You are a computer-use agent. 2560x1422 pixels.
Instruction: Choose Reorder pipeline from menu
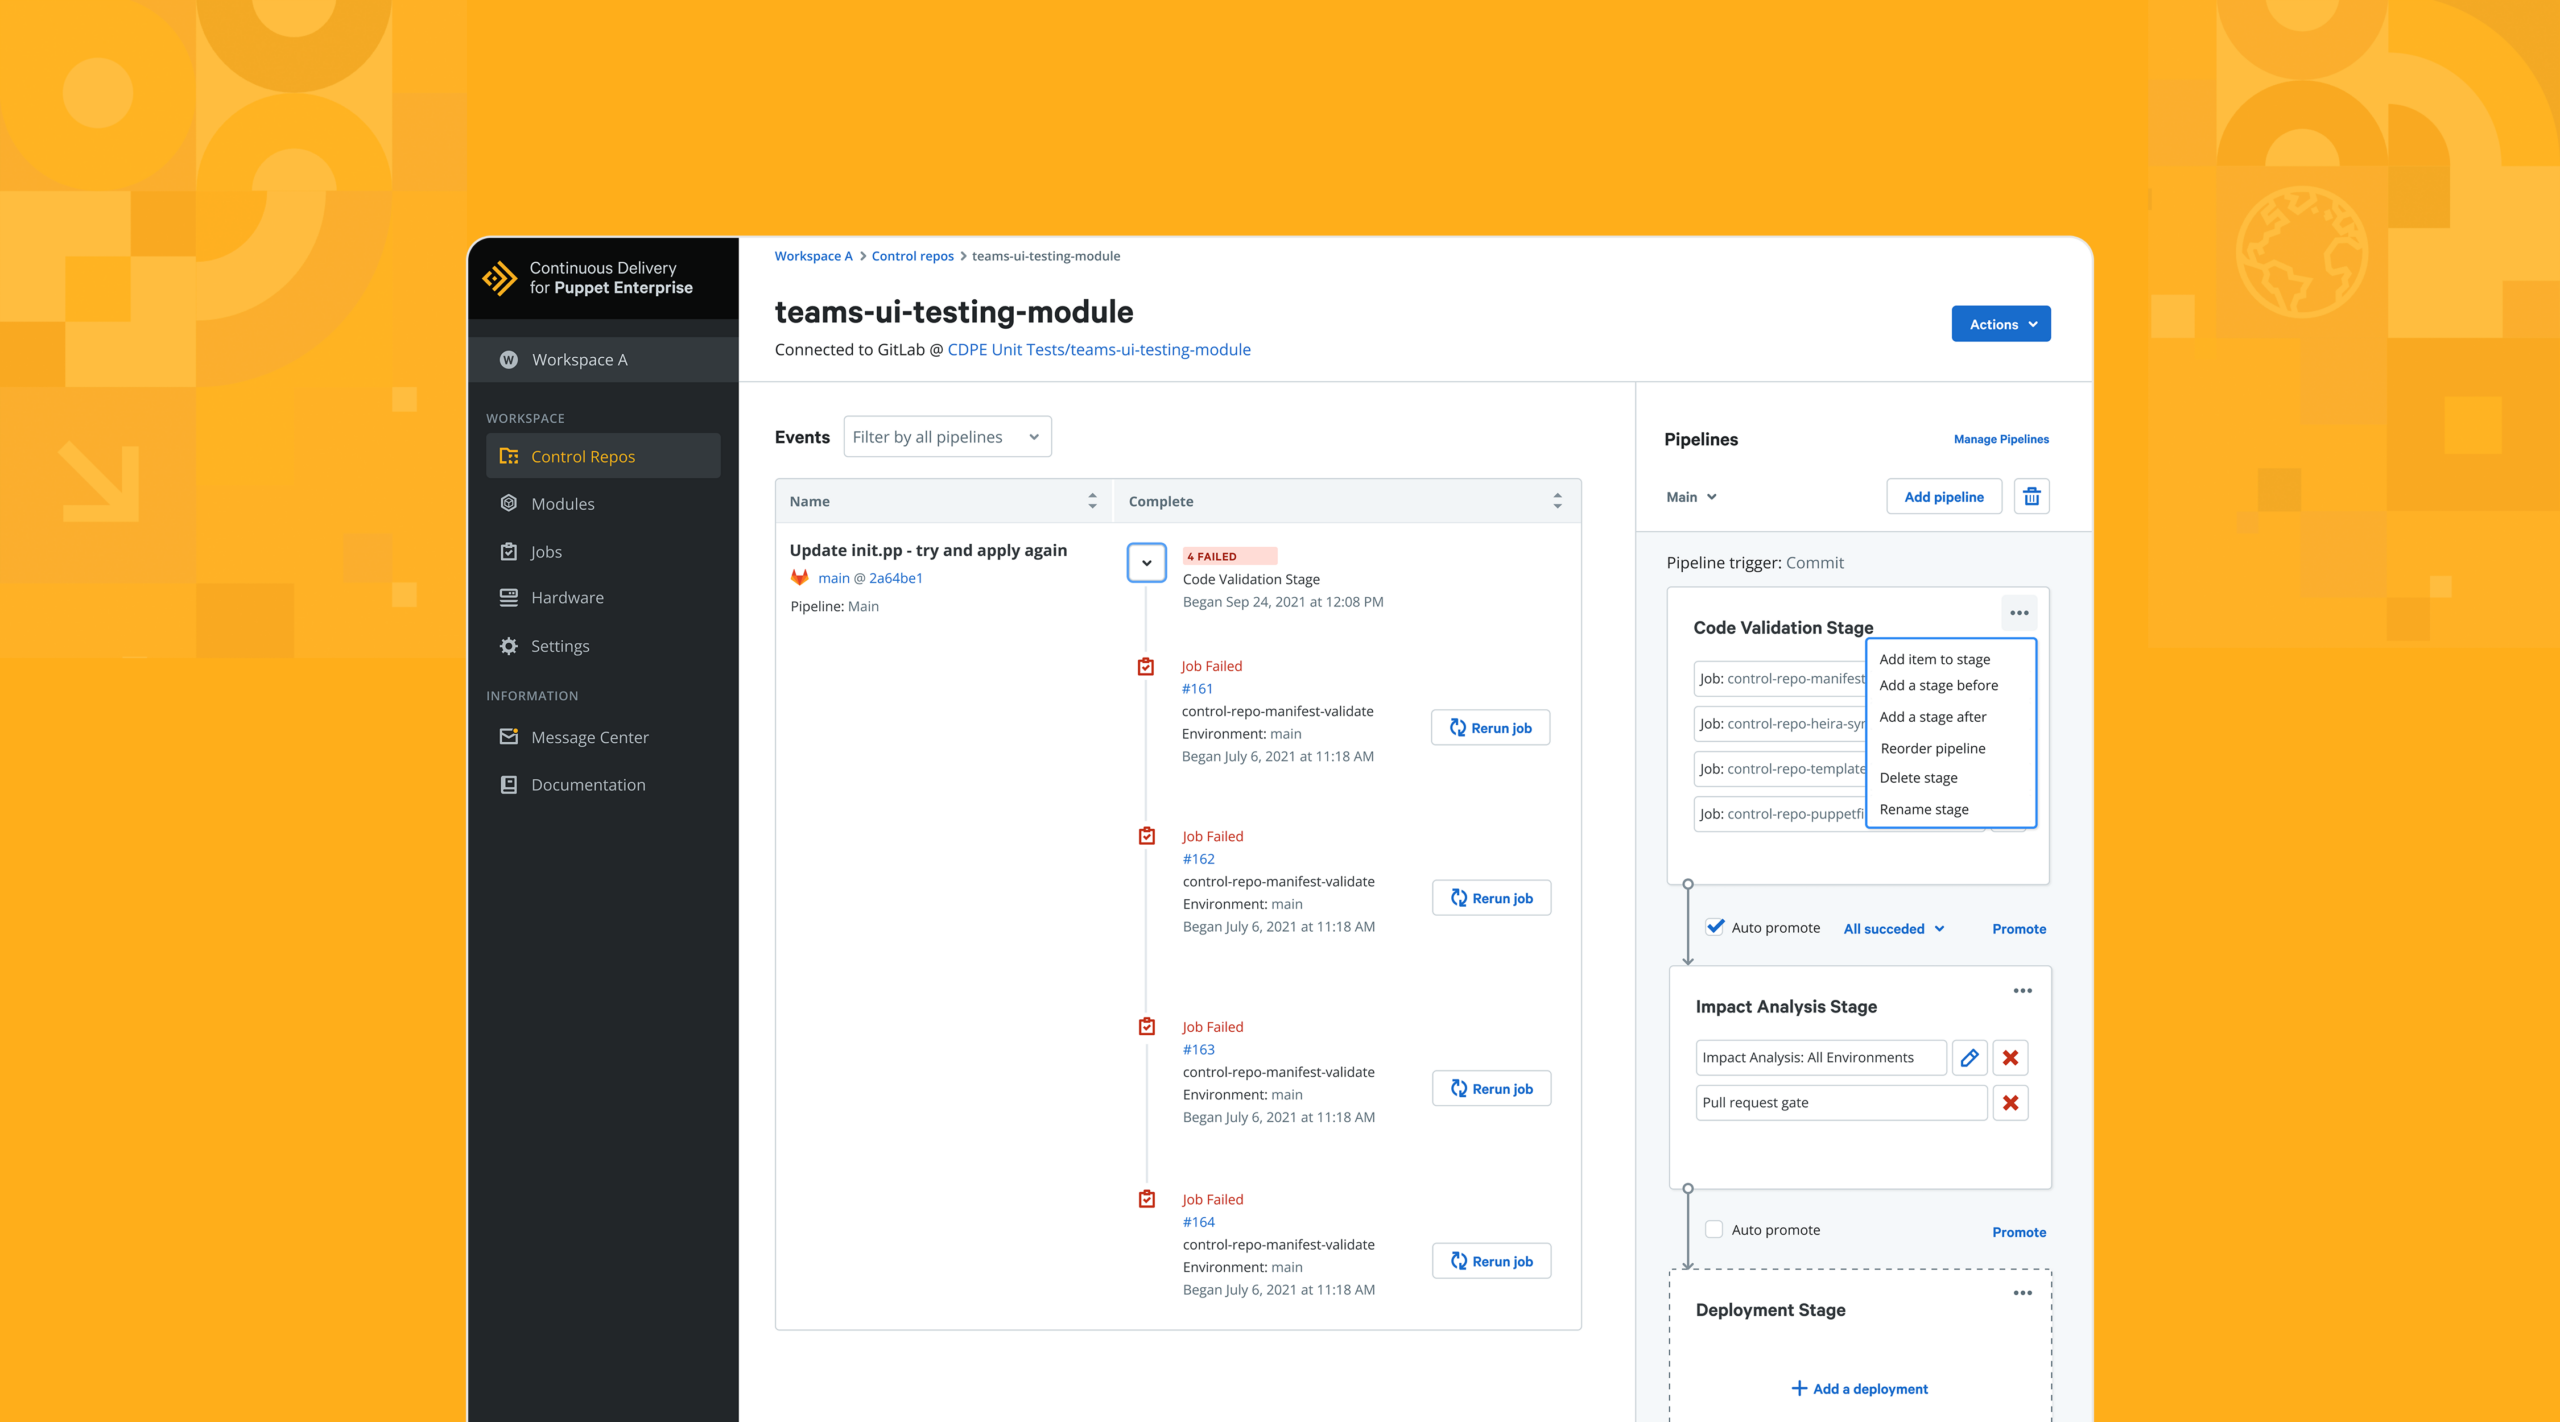[1932, 748]
